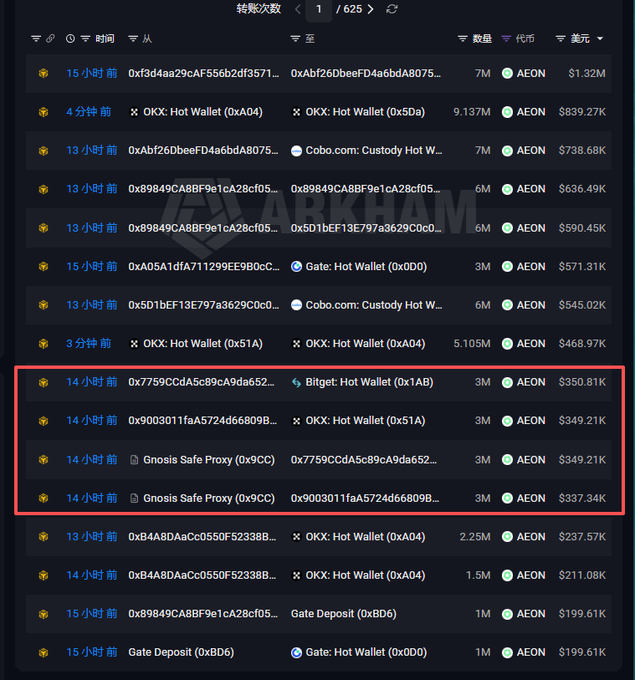Open the 4 分钟前 timestamp link
The height and width of the screenshot is (680, 635).
click(88, 112)
